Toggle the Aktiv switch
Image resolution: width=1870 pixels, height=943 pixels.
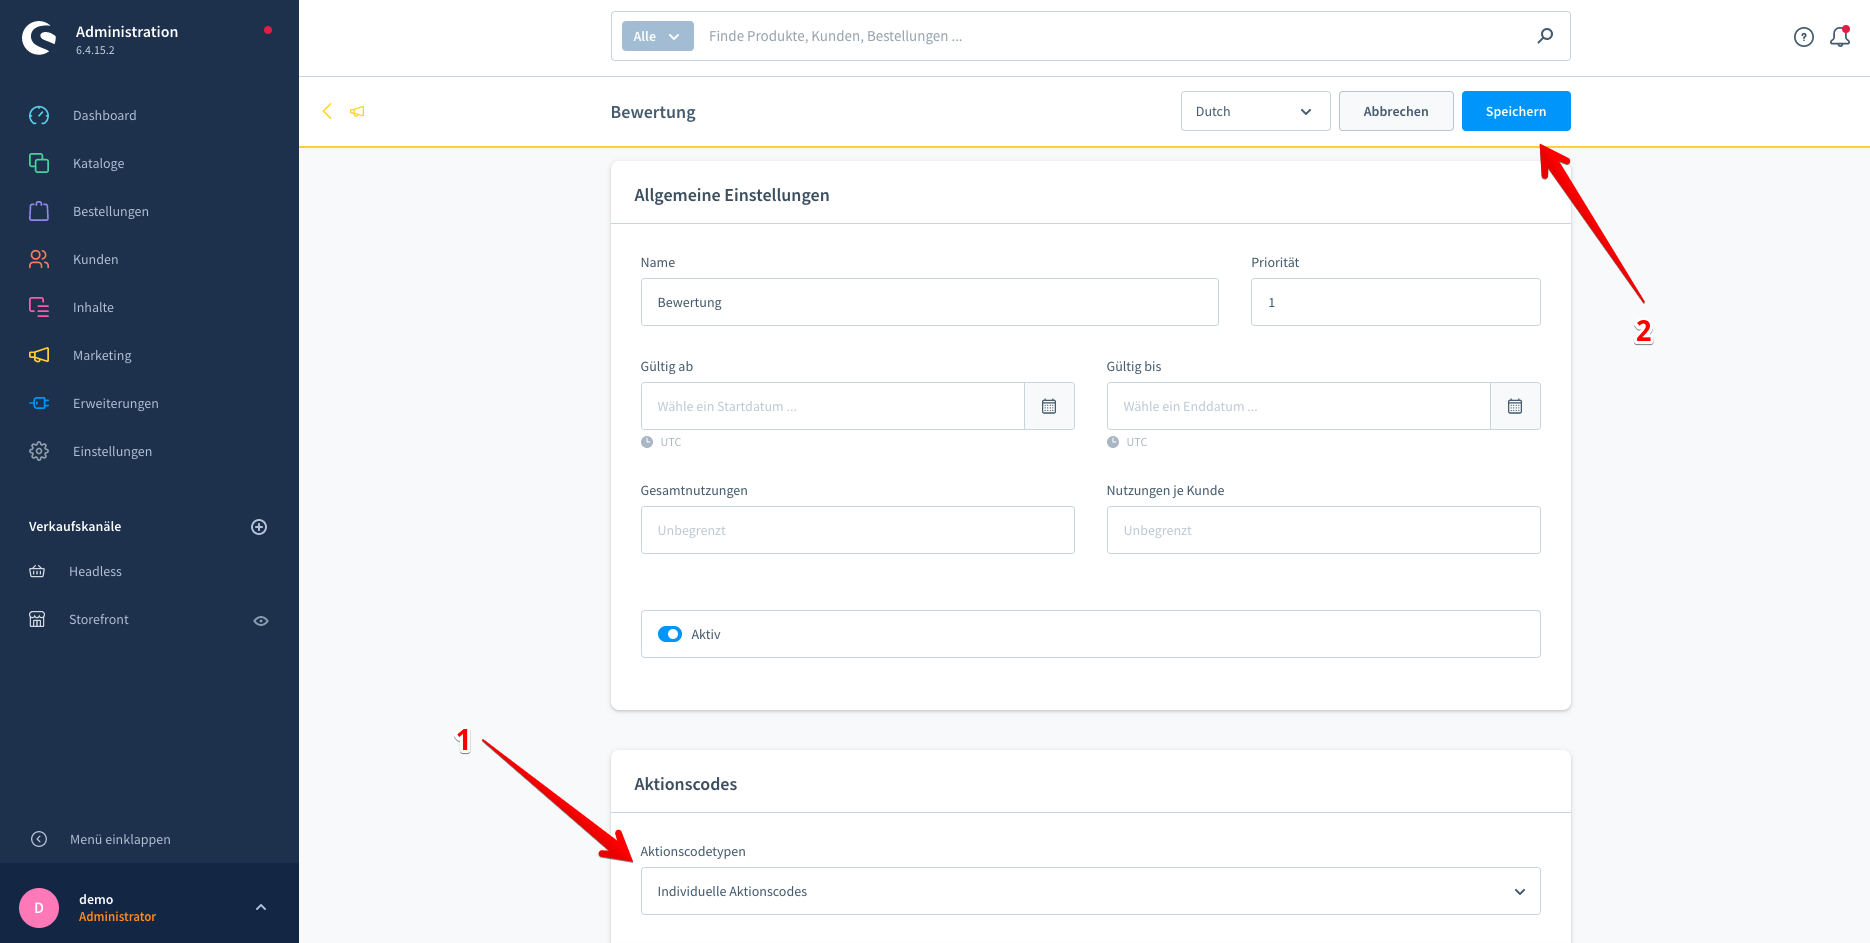pos(670,634)
